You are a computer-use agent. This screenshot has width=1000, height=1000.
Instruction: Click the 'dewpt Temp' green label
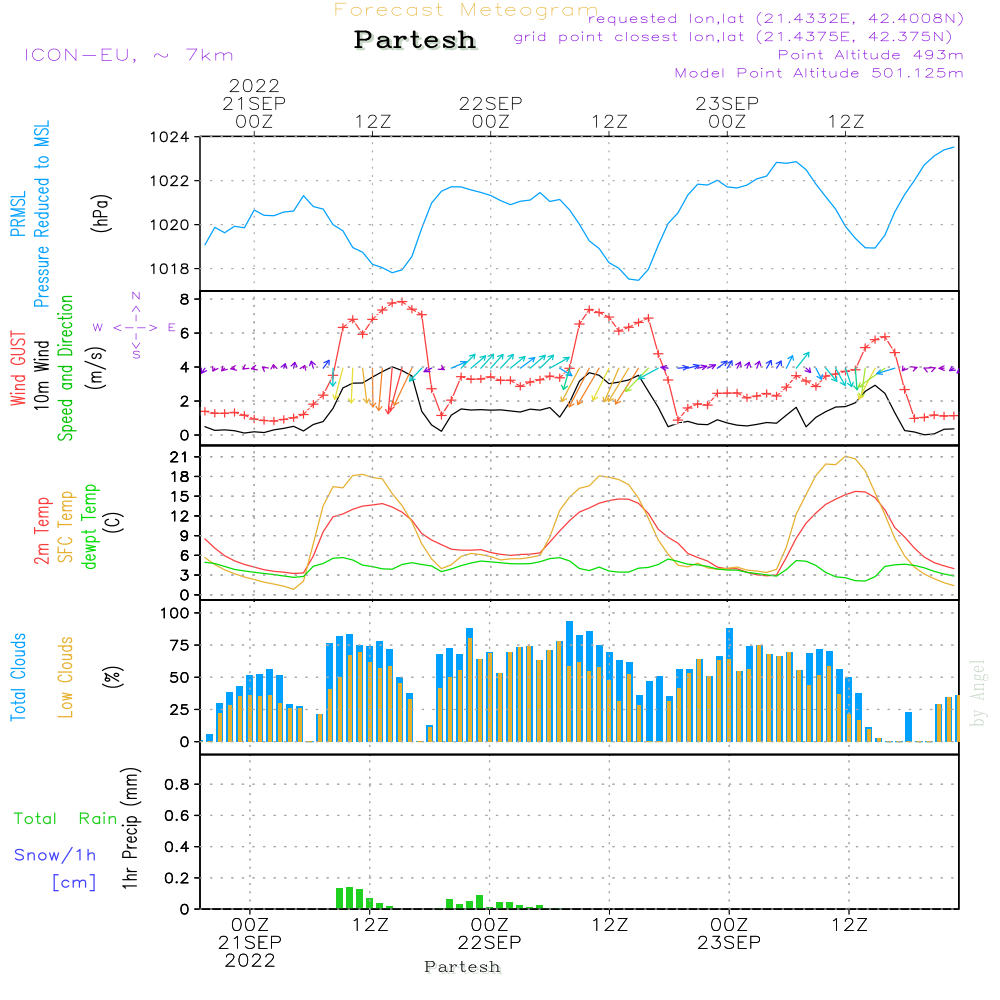[x=89, y=526]
